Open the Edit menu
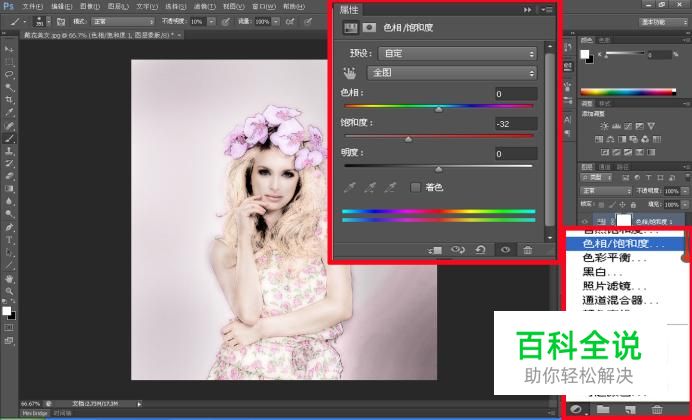Screen dimensions: 692x420 point(61,7)
